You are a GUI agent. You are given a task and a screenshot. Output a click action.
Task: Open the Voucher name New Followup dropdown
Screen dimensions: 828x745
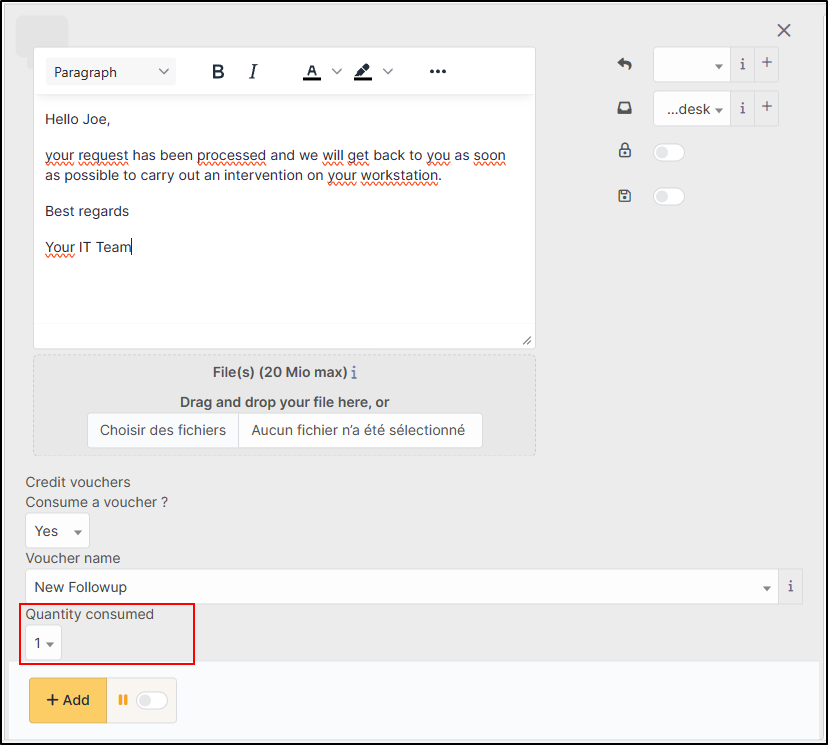click(400, 587)
